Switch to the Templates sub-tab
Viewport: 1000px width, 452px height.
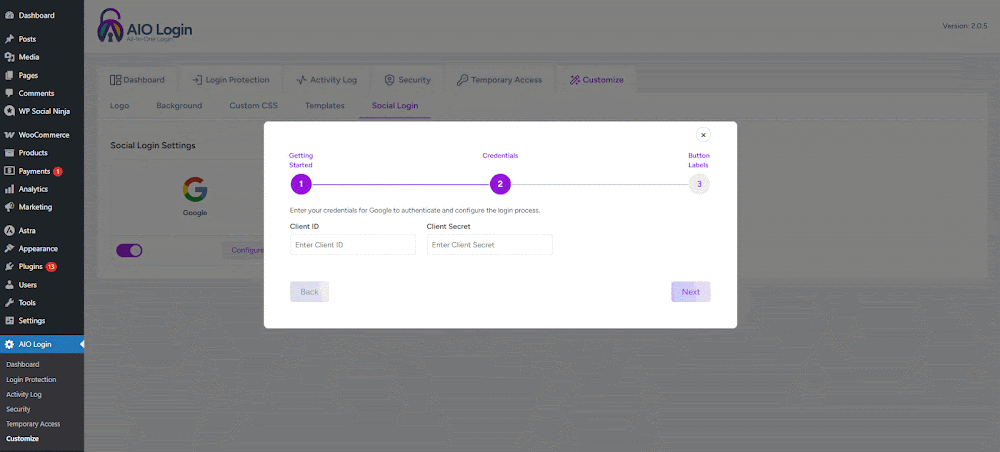(x=324, y=106)
